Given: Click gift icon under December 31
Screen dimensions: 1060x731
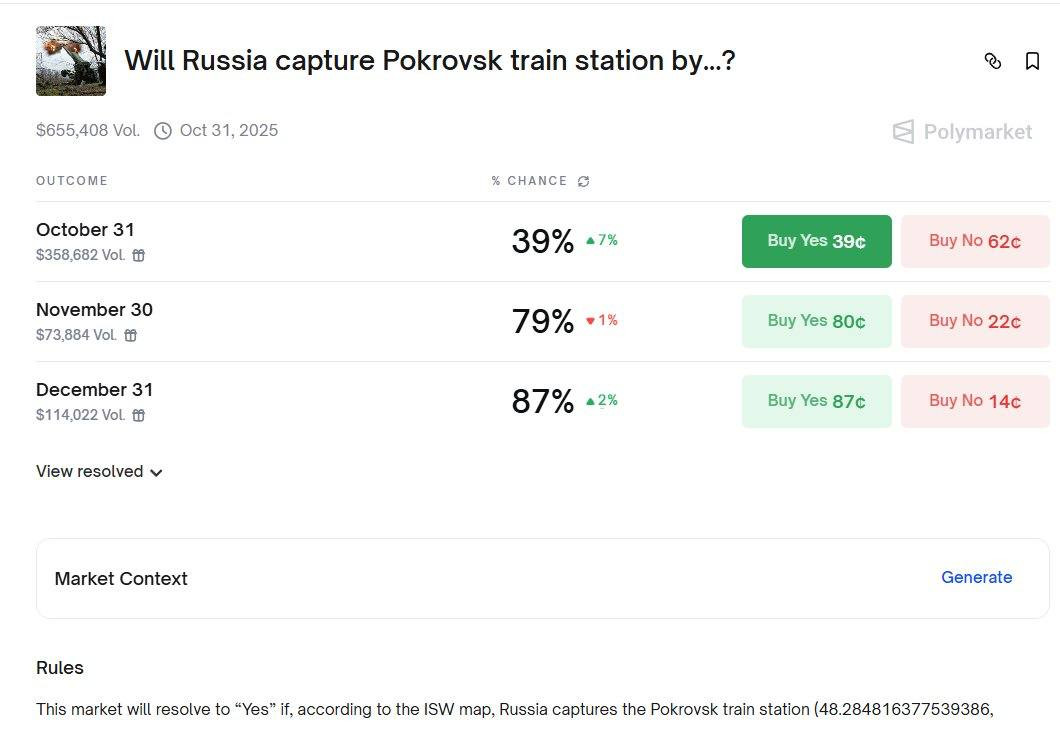Looking at the screenshot, I should click(139, 415).
